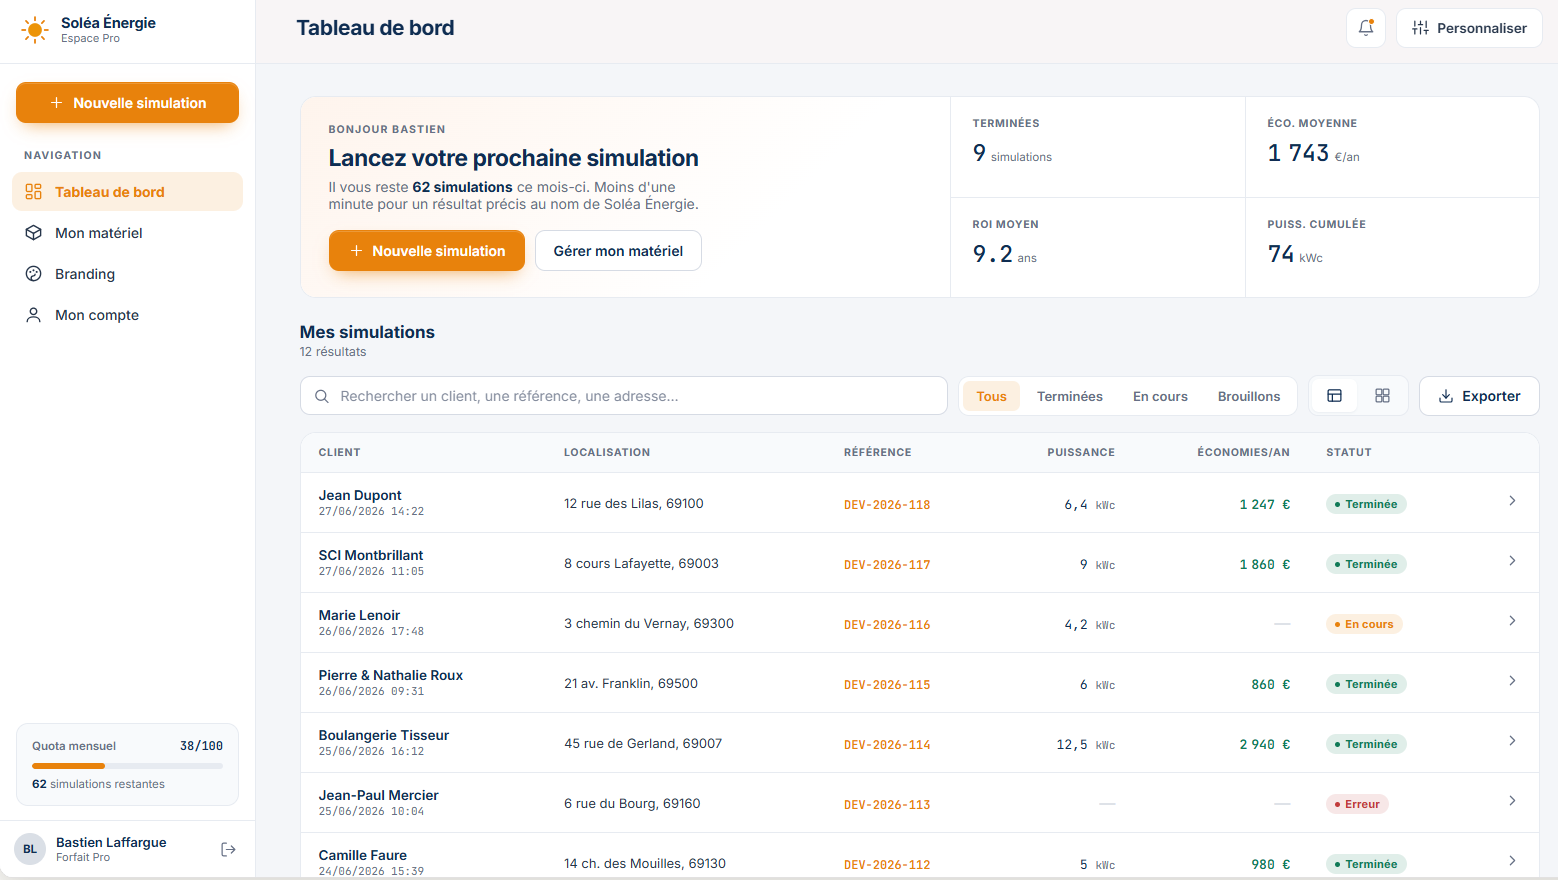Screen dimensions: 1558x880
Task: Click the ÉCONOMIES/AN column header
Action: [1243, 452]
